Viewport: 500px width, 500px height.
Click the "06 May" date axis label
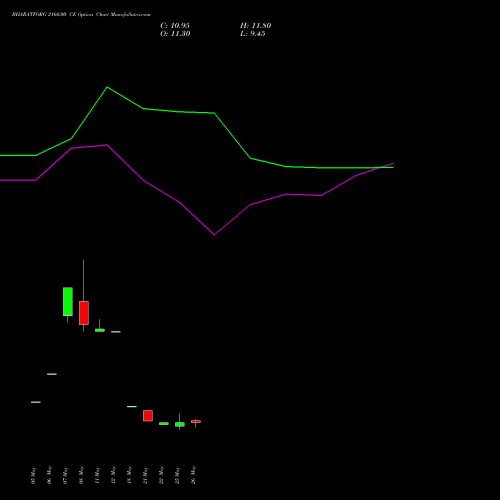pos(49,475)
